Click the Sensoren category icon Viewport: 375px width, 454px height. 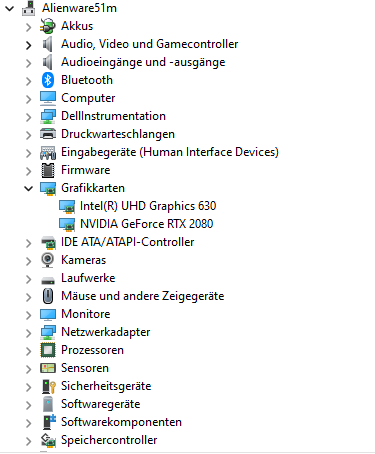[48, 368]
